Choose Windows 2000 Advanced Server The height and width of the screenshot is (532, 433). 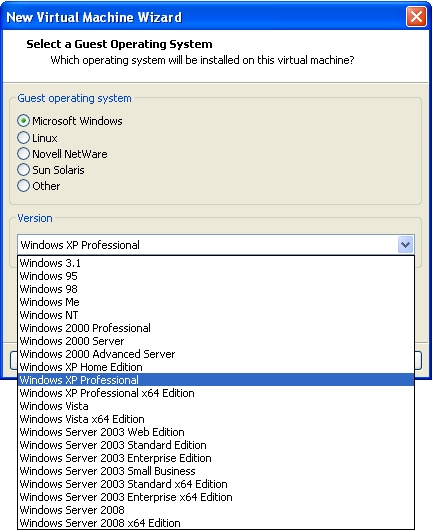tap(216, 354)
